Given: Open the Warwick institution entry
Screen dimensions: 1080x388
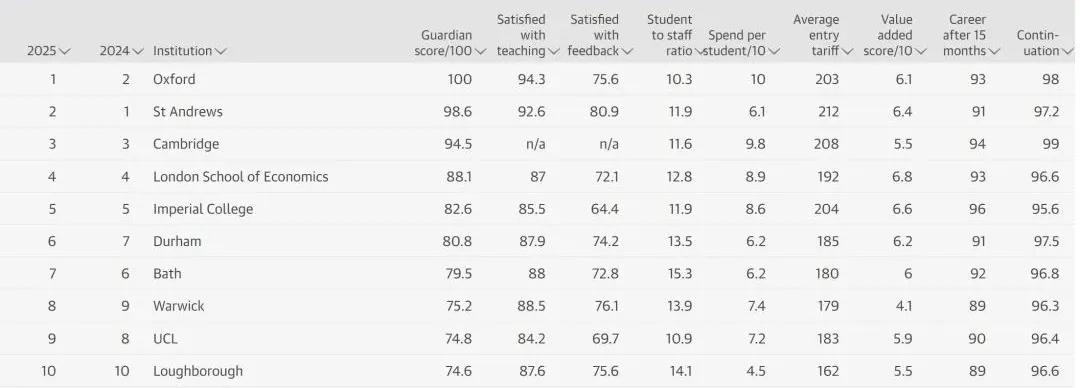Looking at the screenshot, I should pyautogui.click(x=178, y=306).
